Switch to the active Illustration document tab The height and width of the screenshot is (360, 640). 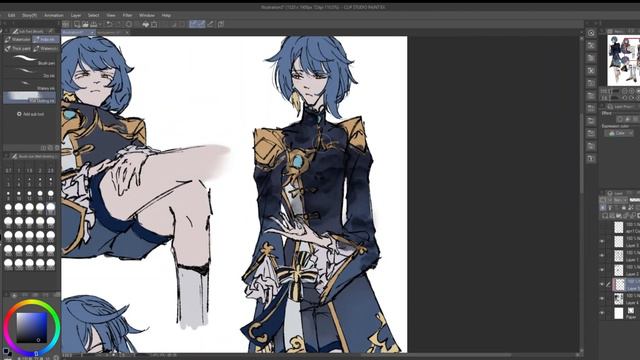point(78,32)
